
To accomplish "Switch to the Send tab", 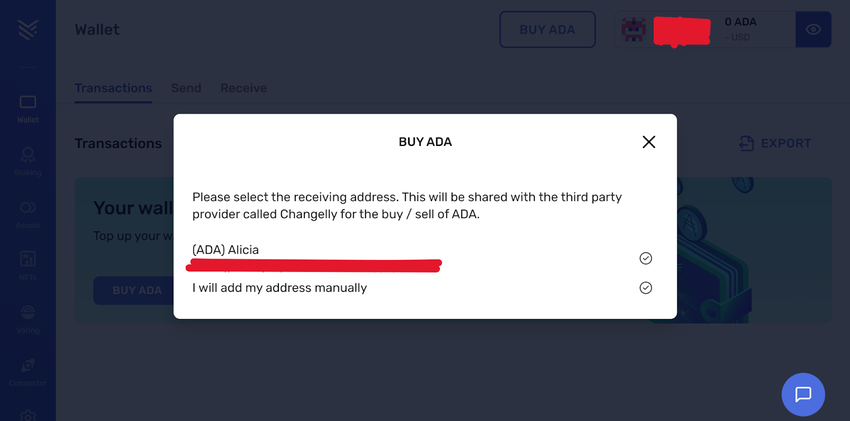I will click(186, 88).
